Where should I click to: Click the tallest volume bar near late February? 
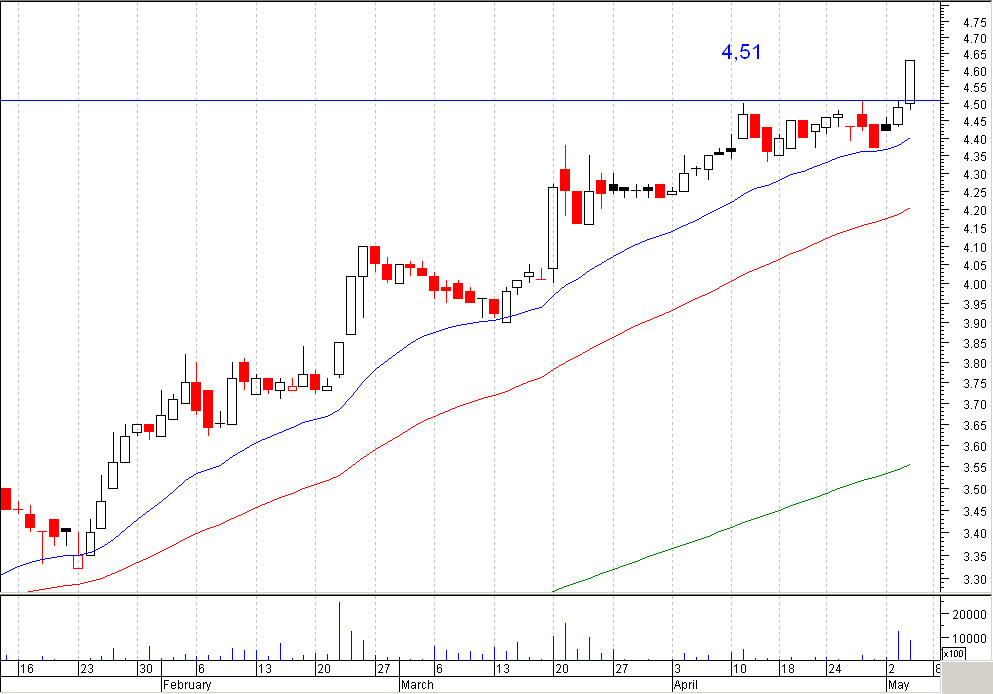click(339, 631)
